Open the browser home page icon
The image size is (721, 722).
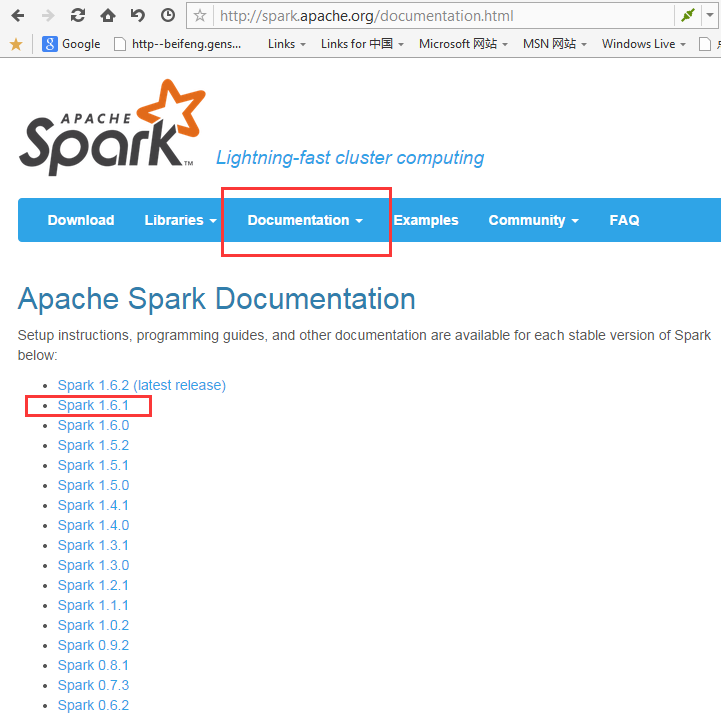click(108, 16)
